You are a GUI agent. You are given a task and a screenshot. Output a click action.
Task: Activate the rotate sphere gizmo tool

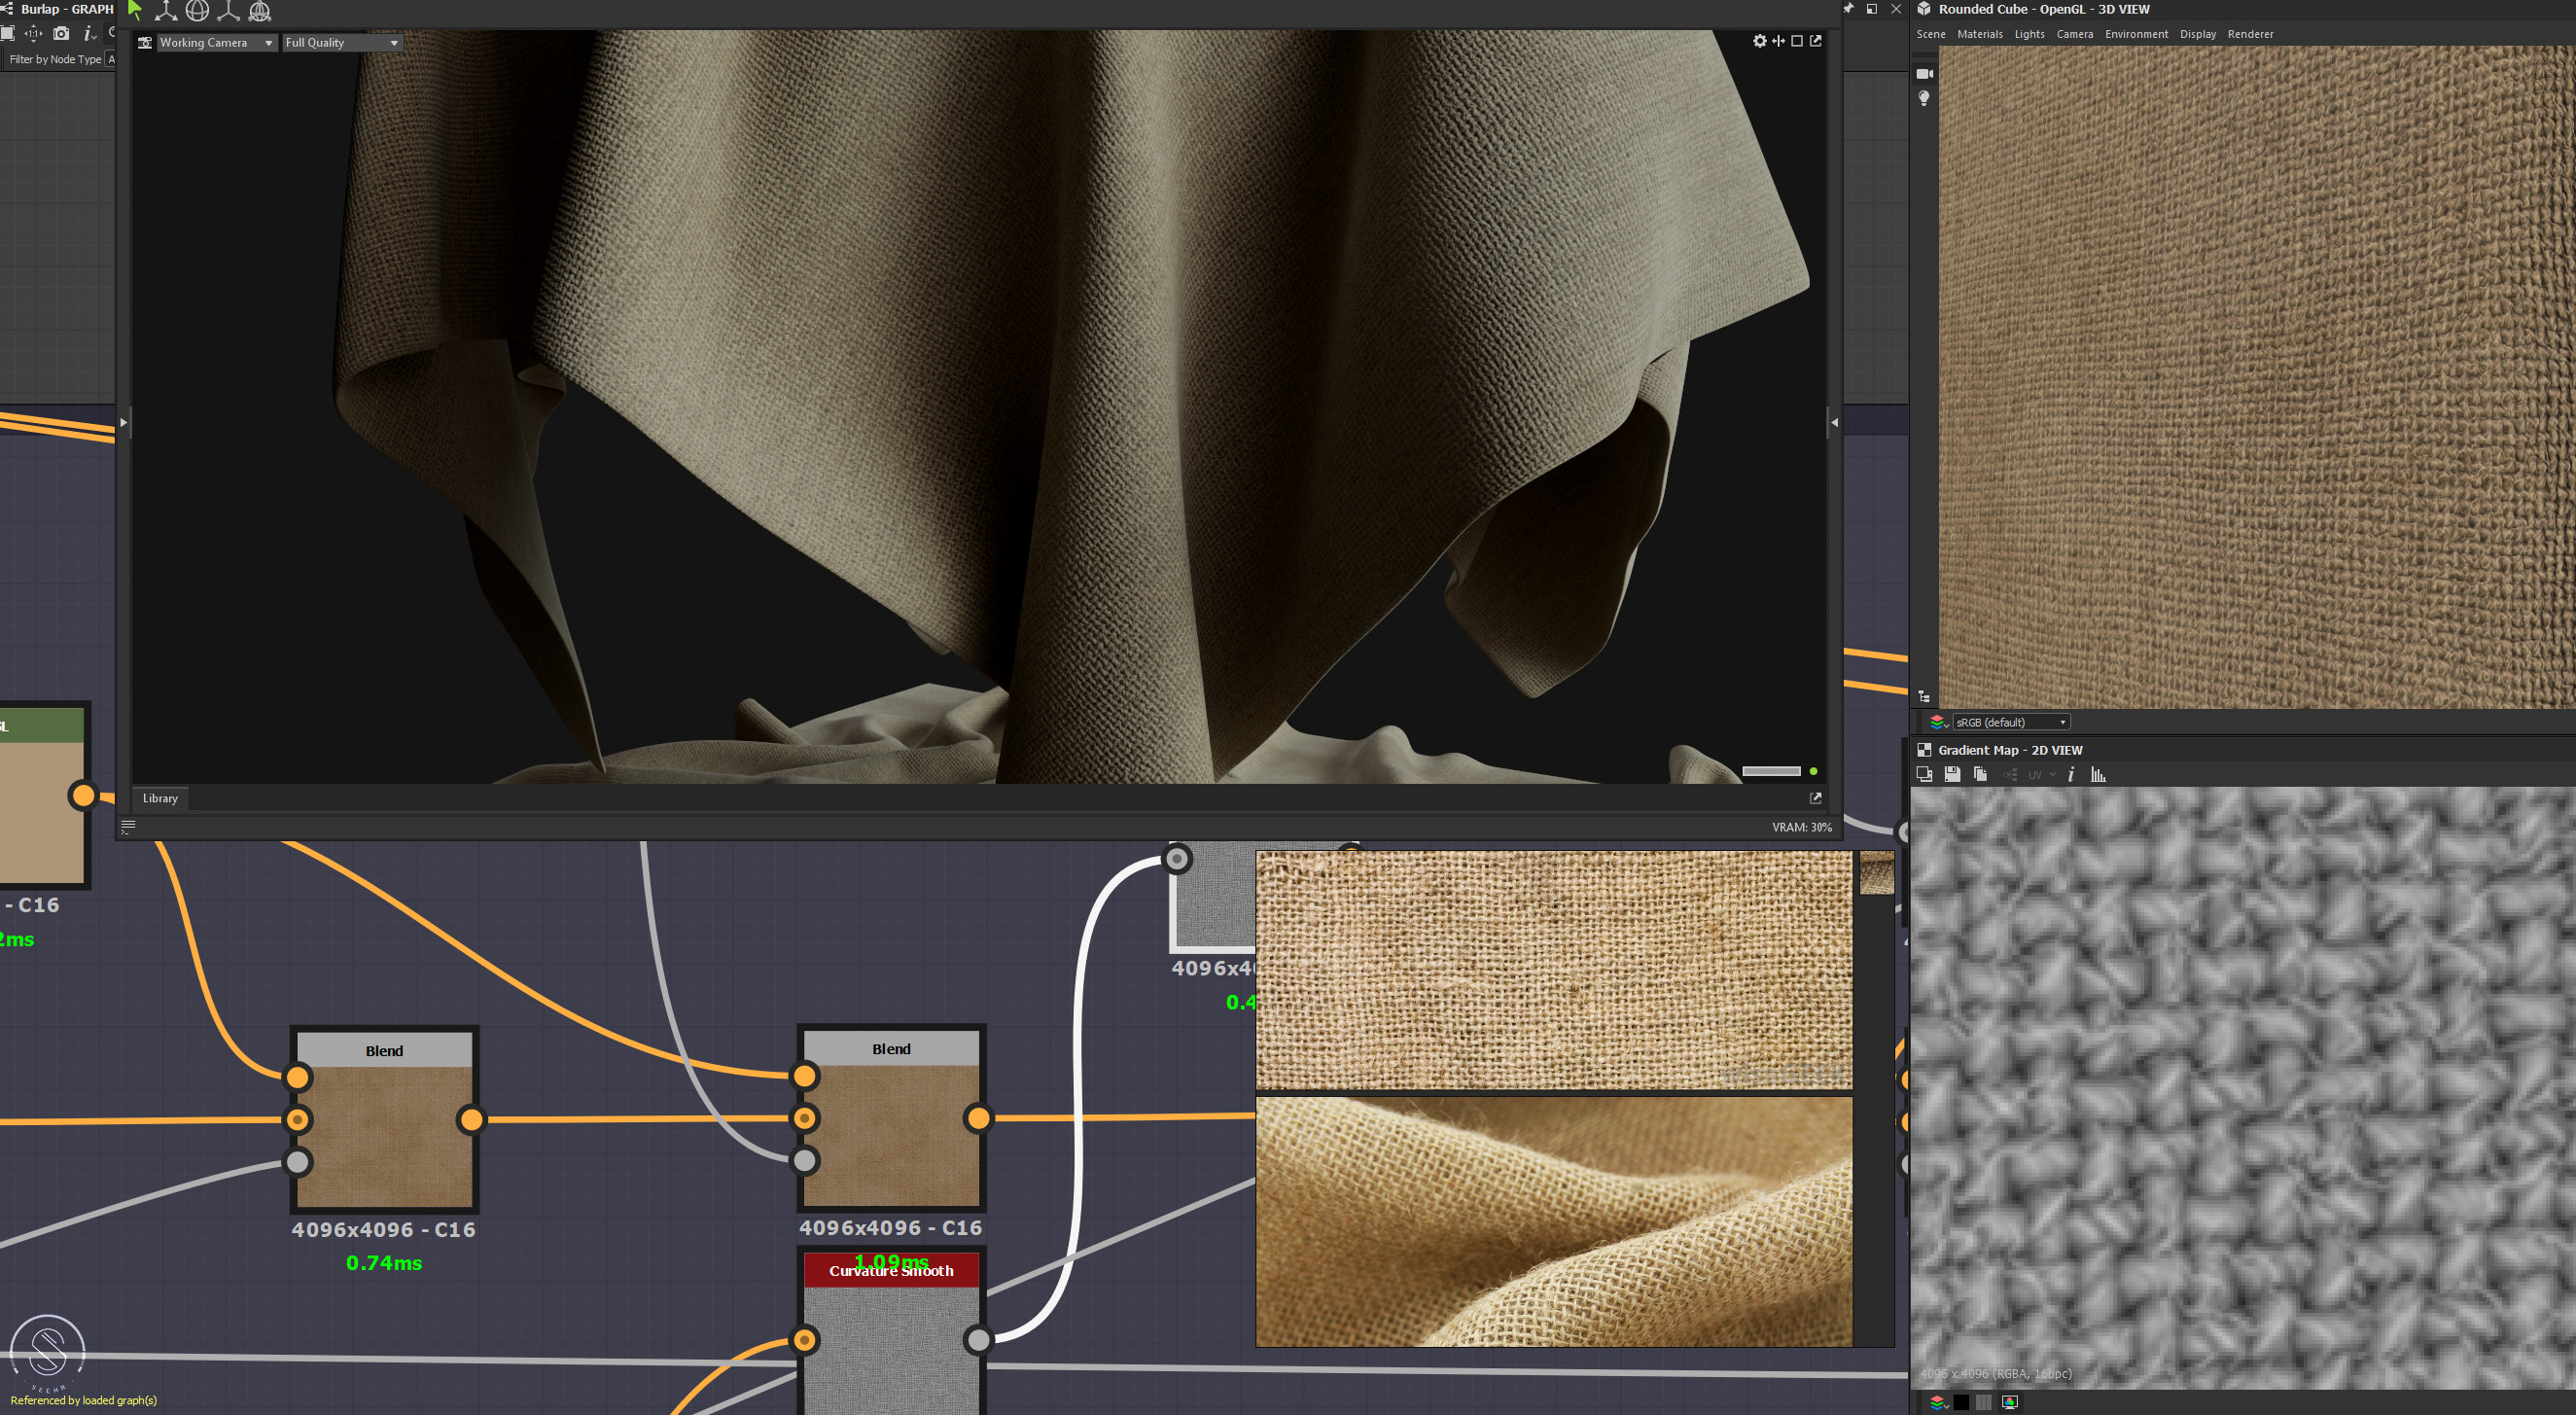coord(197,11)
